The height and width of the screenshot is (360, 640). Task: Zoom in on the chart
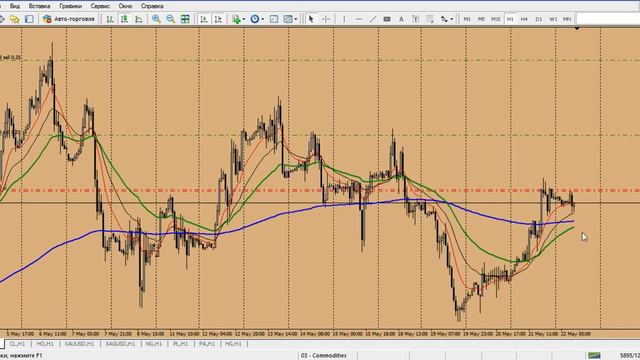point(156,19)
